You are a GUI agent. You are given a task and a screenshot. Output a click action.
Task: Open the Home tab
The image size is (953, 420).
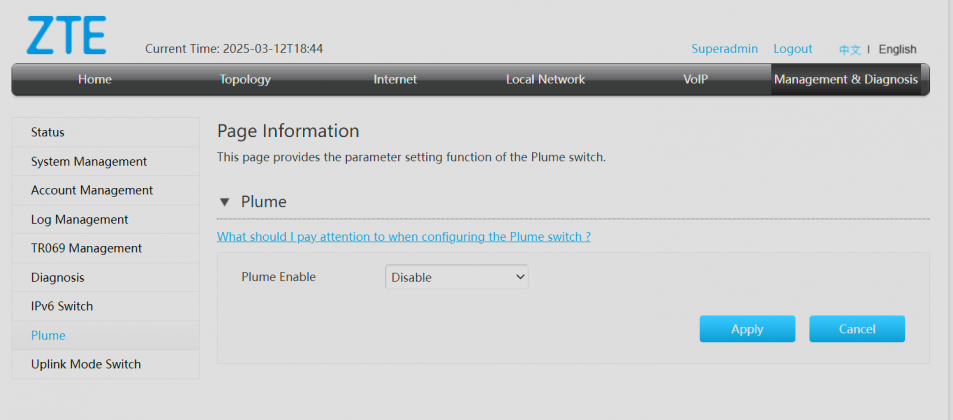coord(95,79)
